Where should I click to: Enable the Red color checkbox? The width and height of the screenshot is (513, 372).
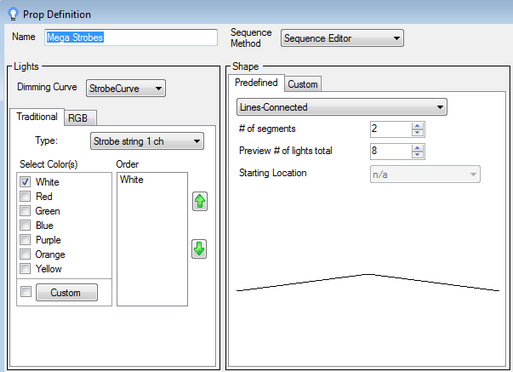[x=25, y=196]
